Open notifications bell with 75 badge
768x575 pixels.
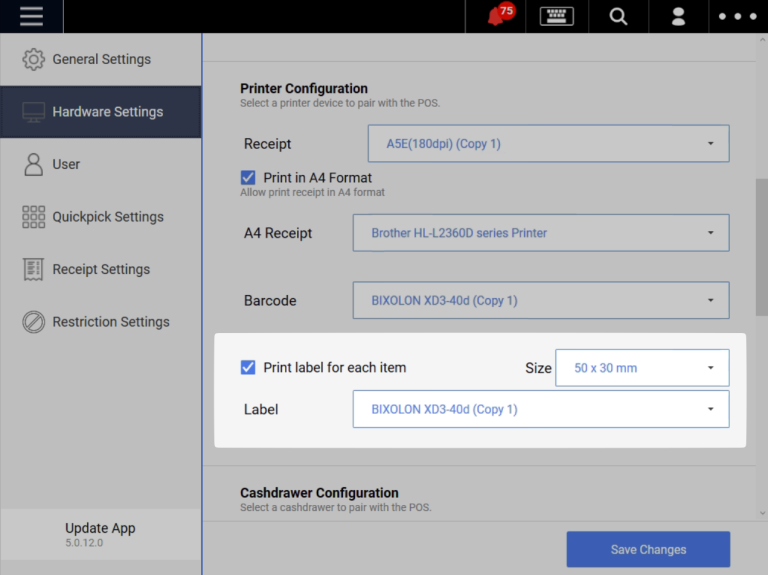(x=497, y=17)
